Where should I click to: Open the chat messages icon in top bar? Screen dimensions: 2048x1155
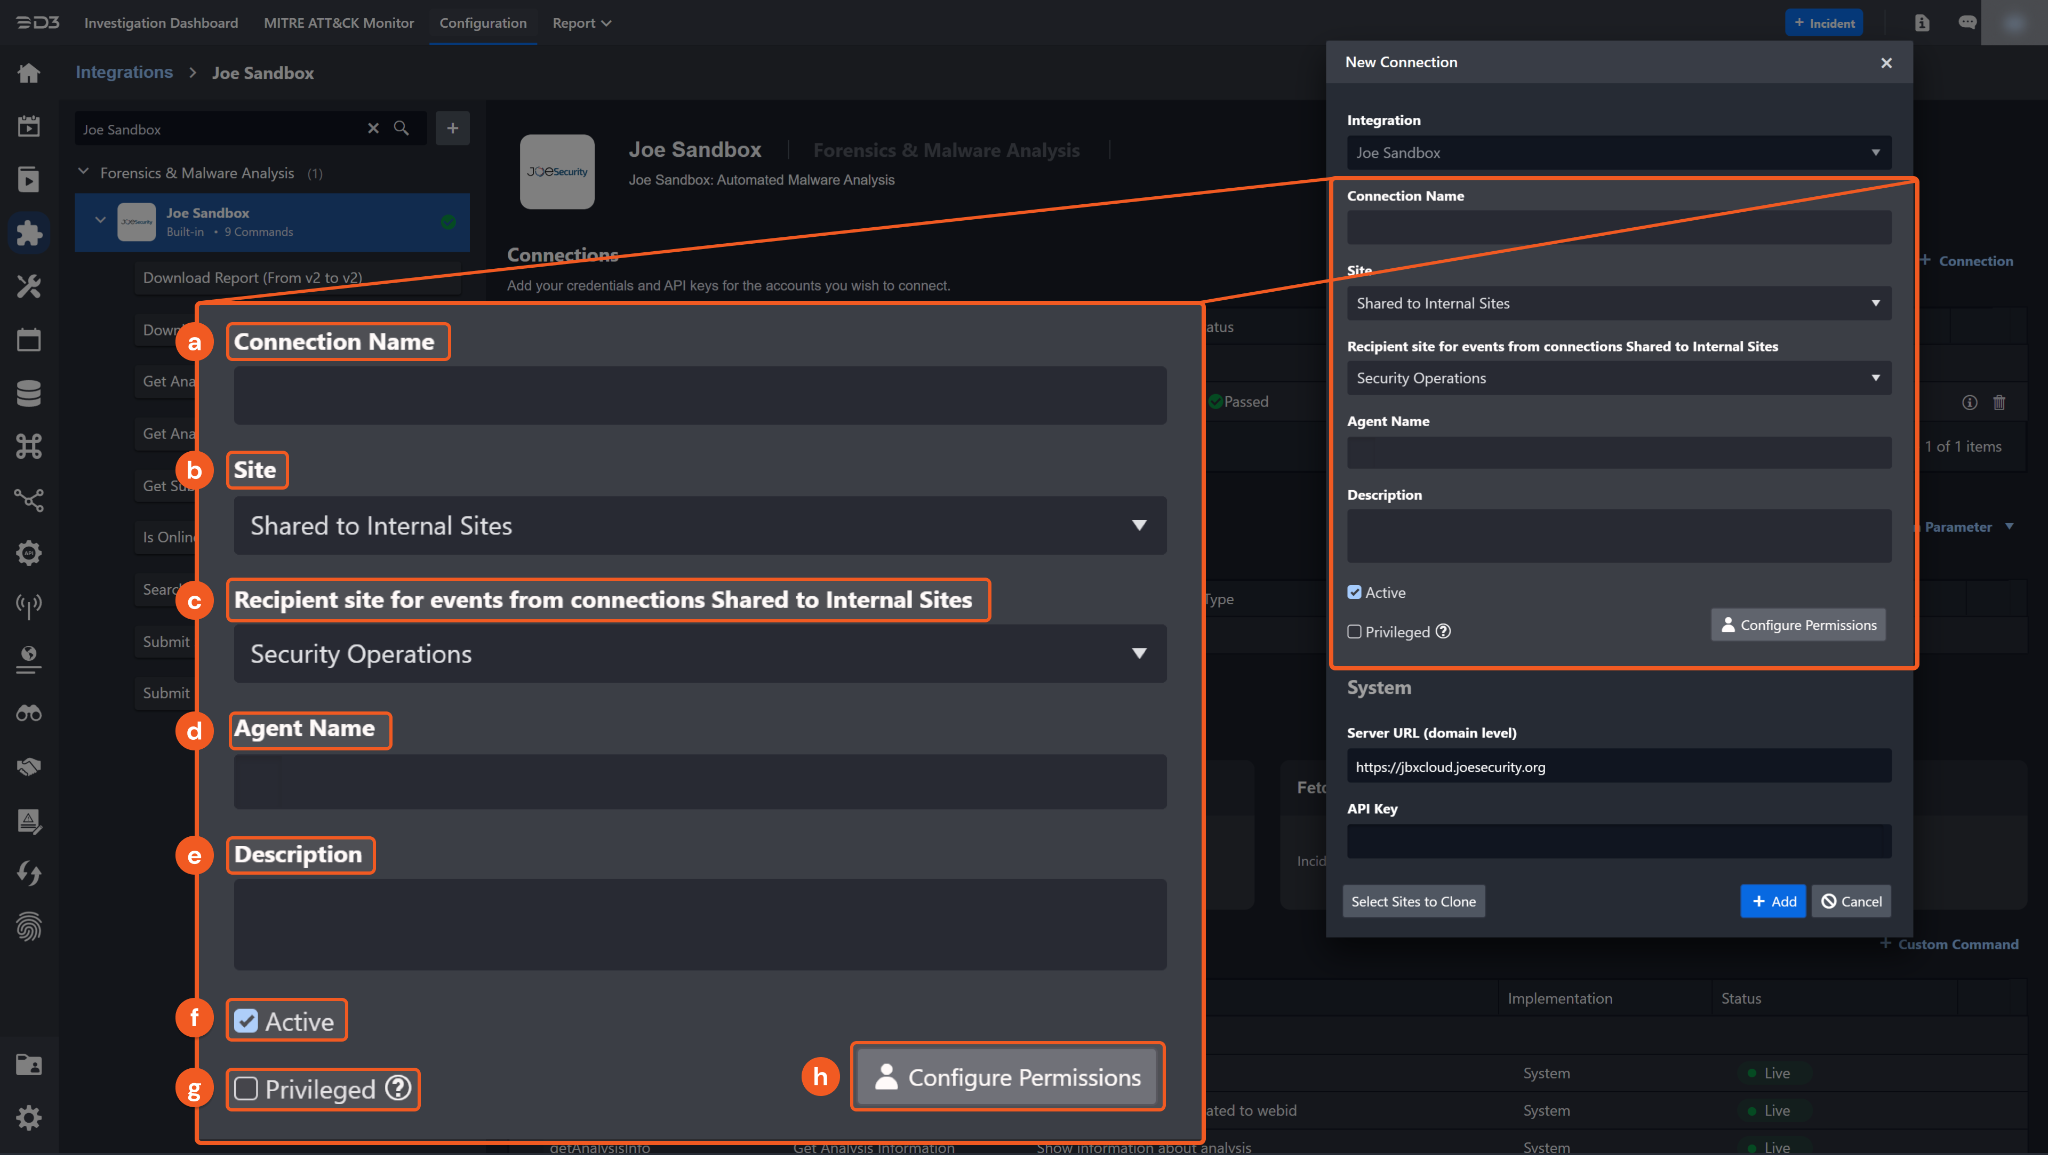[x=1967, y=22]
